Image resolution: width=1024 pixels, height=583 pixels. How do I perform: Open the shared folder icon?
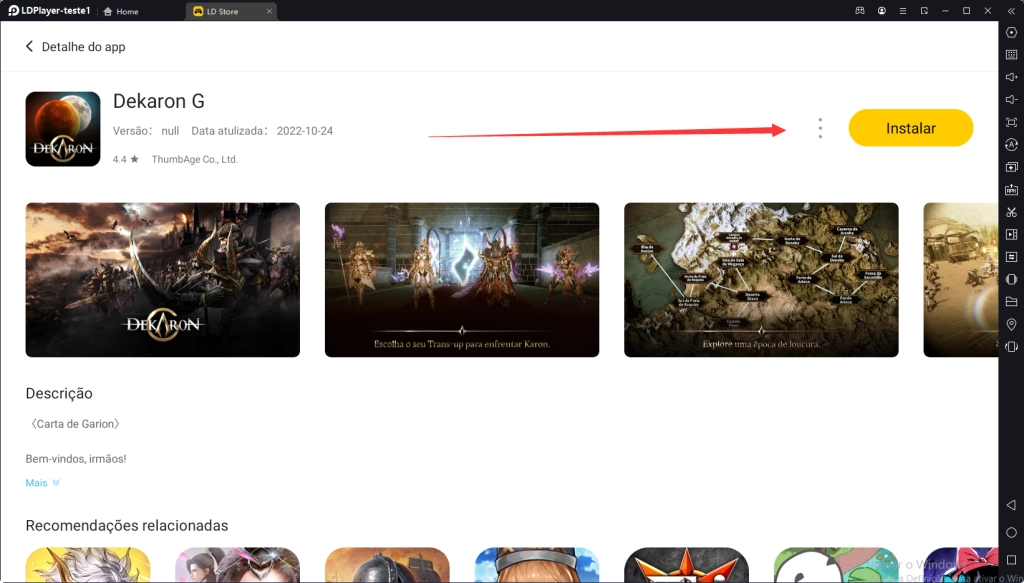1011,302
